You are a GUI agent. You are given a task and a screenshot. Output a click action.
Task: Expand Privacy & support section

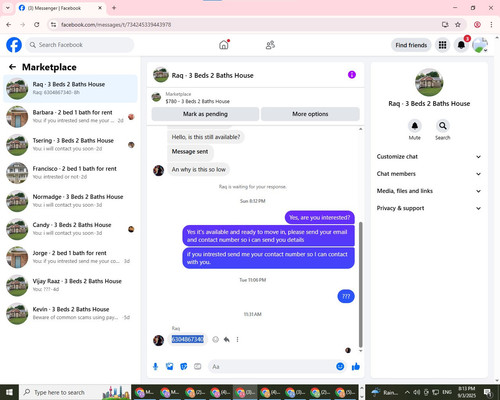tap(429, 208)
